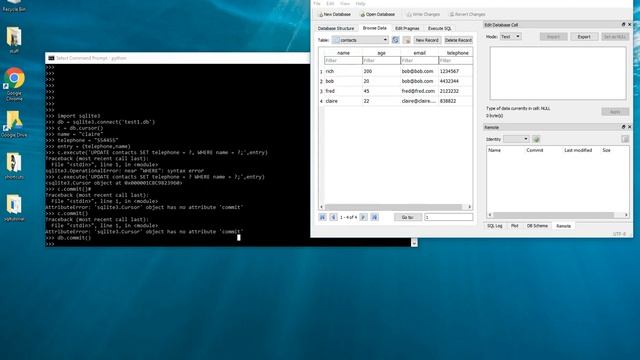Click the Go to button
This screenshot has height=360, width=640.
(x=407, y=217)
